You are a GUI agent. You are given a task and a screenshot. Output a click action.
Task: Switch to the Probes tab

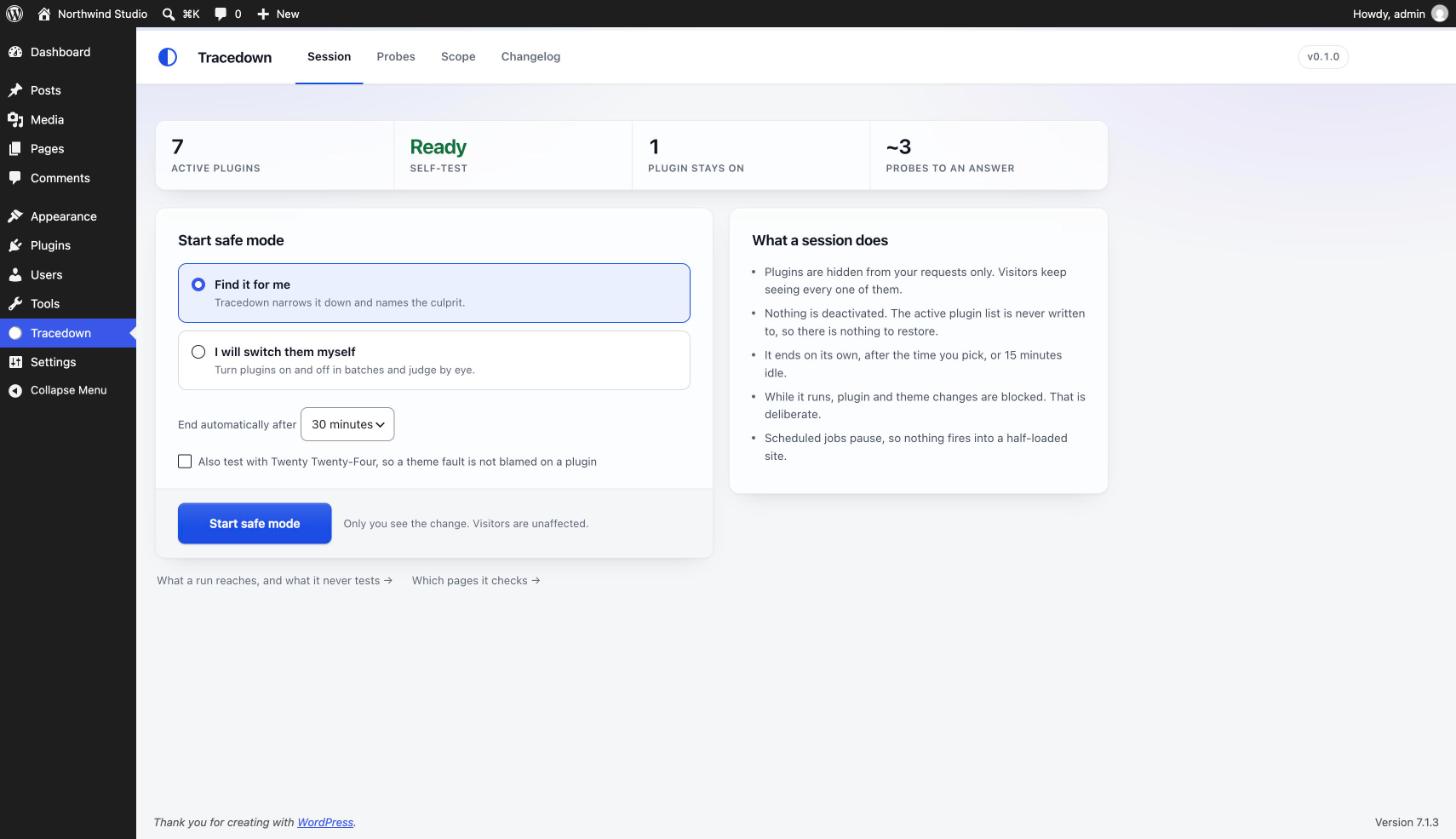pos(396,57)
